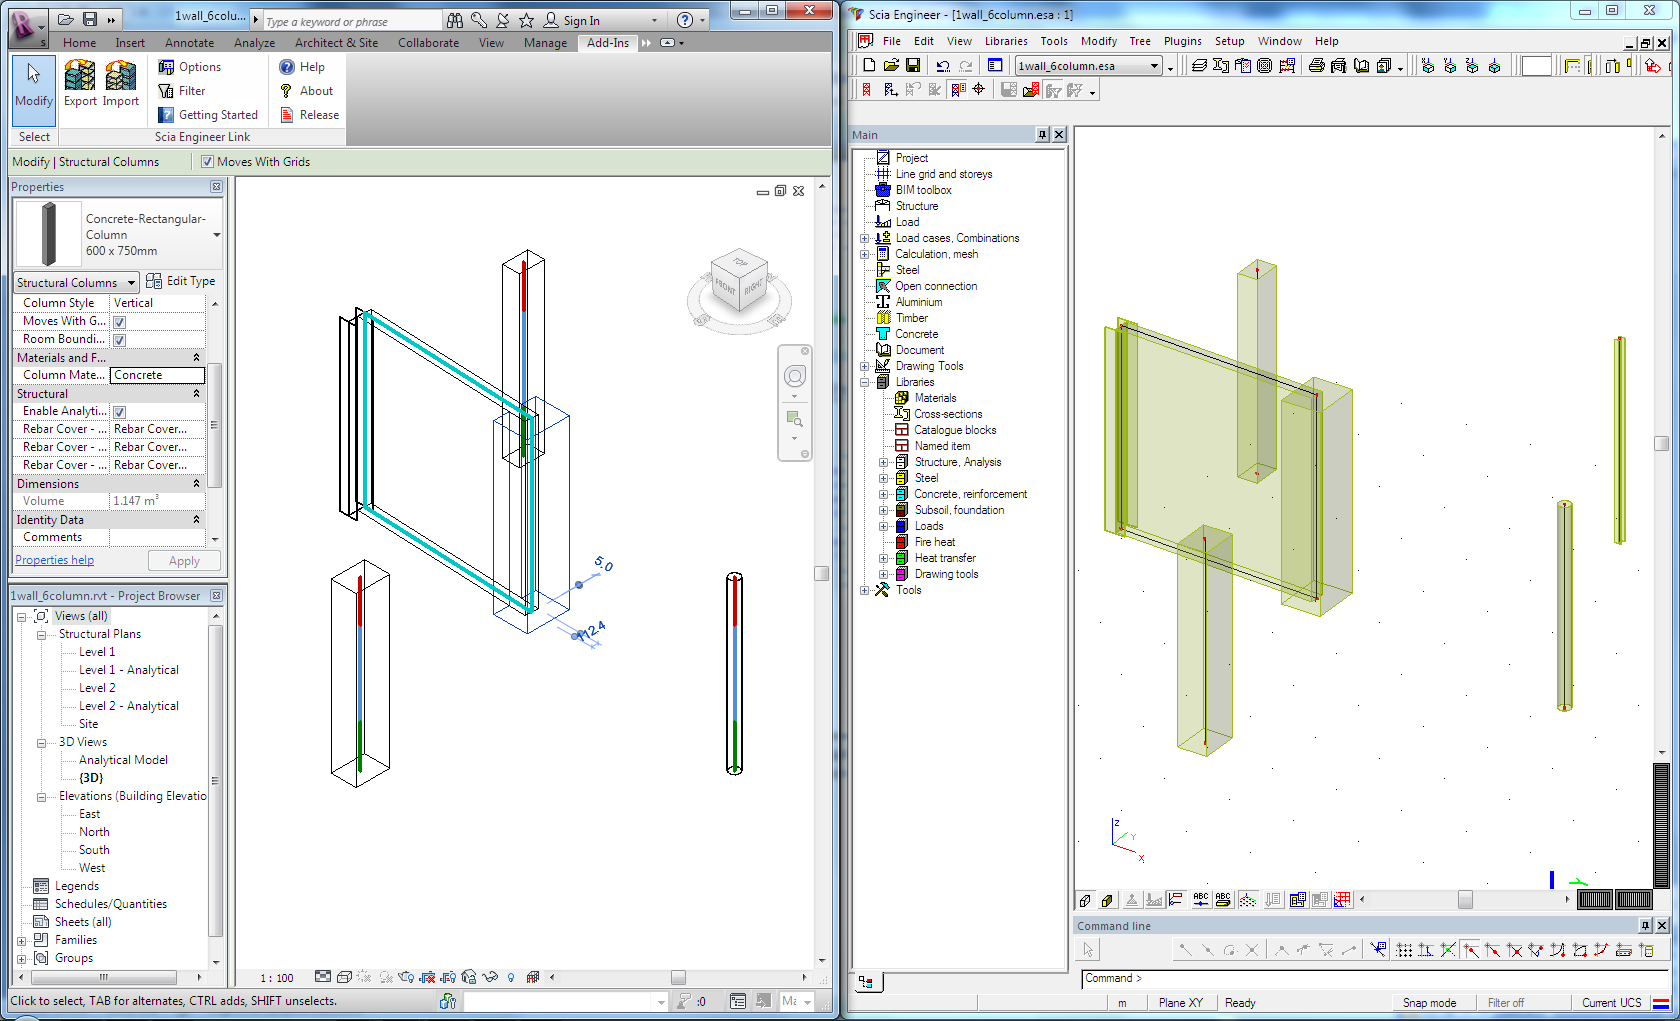Click the Open folder icon in Scia Engineer
Screen dimensions: 1680x1021
tap(891, 65)
